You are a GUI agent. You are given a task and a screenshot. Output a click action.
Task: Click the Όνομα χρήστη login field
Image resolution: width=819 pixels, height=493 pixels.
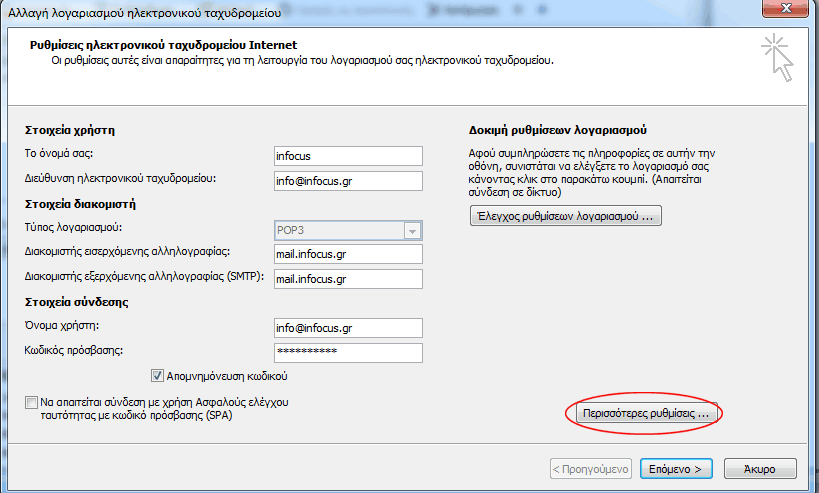[x=348, y=328]
